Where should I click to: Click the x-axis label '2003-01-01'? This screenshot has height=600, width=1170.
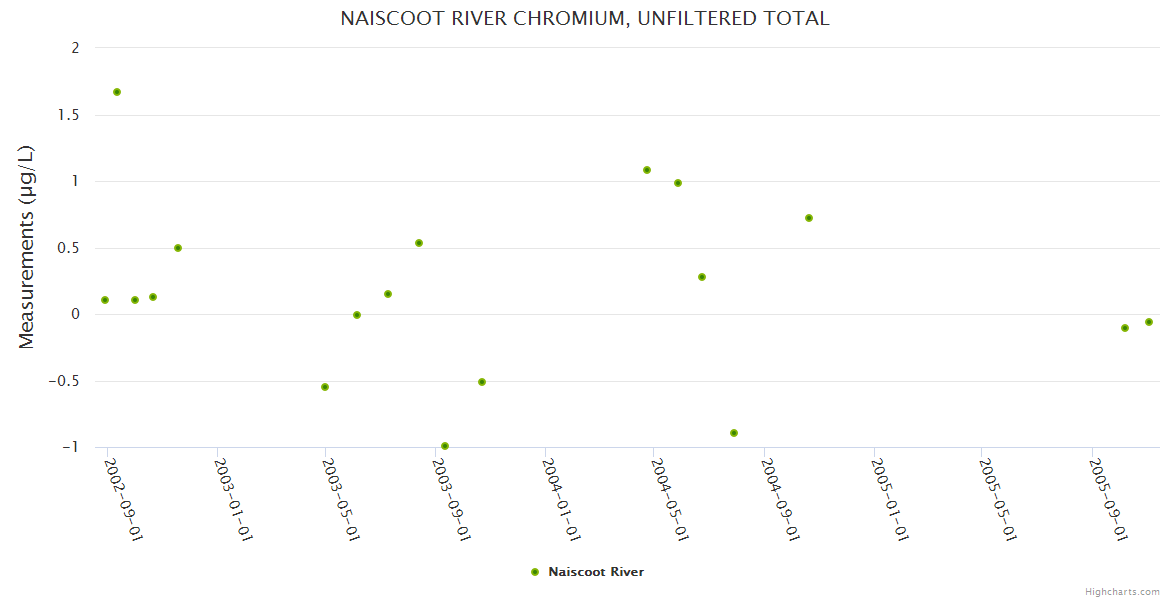pyautogui.click(x=232, y=499)
